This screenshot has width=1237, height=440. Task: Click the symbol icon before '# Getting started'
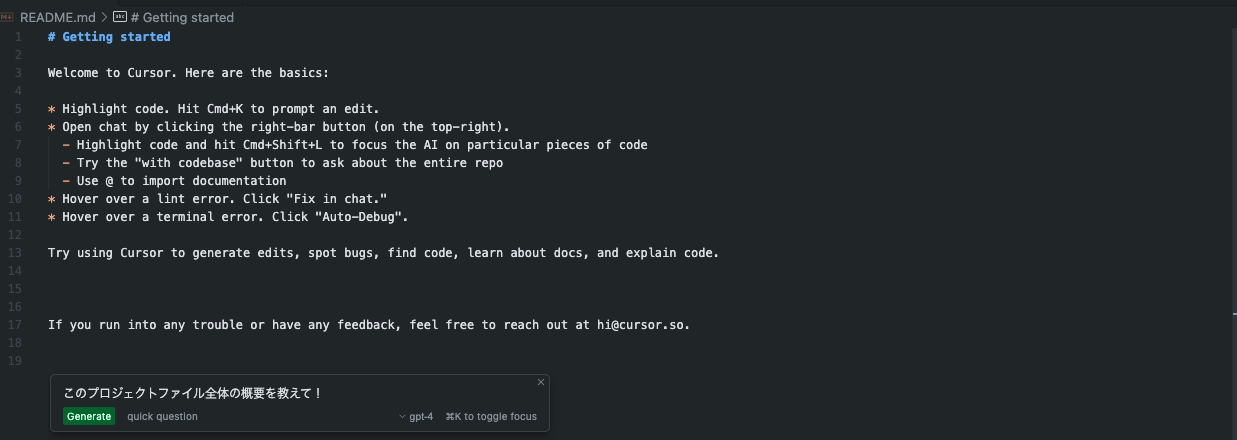pyautogui.click(x=120, y=17)
